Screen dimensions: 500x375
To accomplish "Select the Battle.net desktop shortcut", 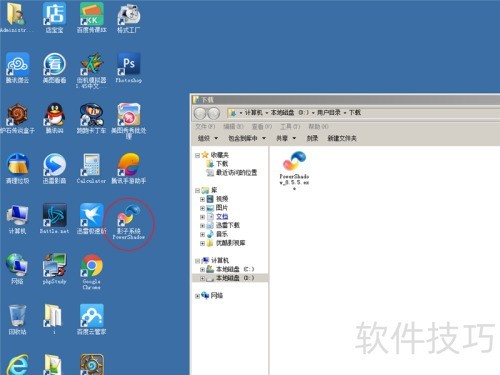I will (54, 219).
